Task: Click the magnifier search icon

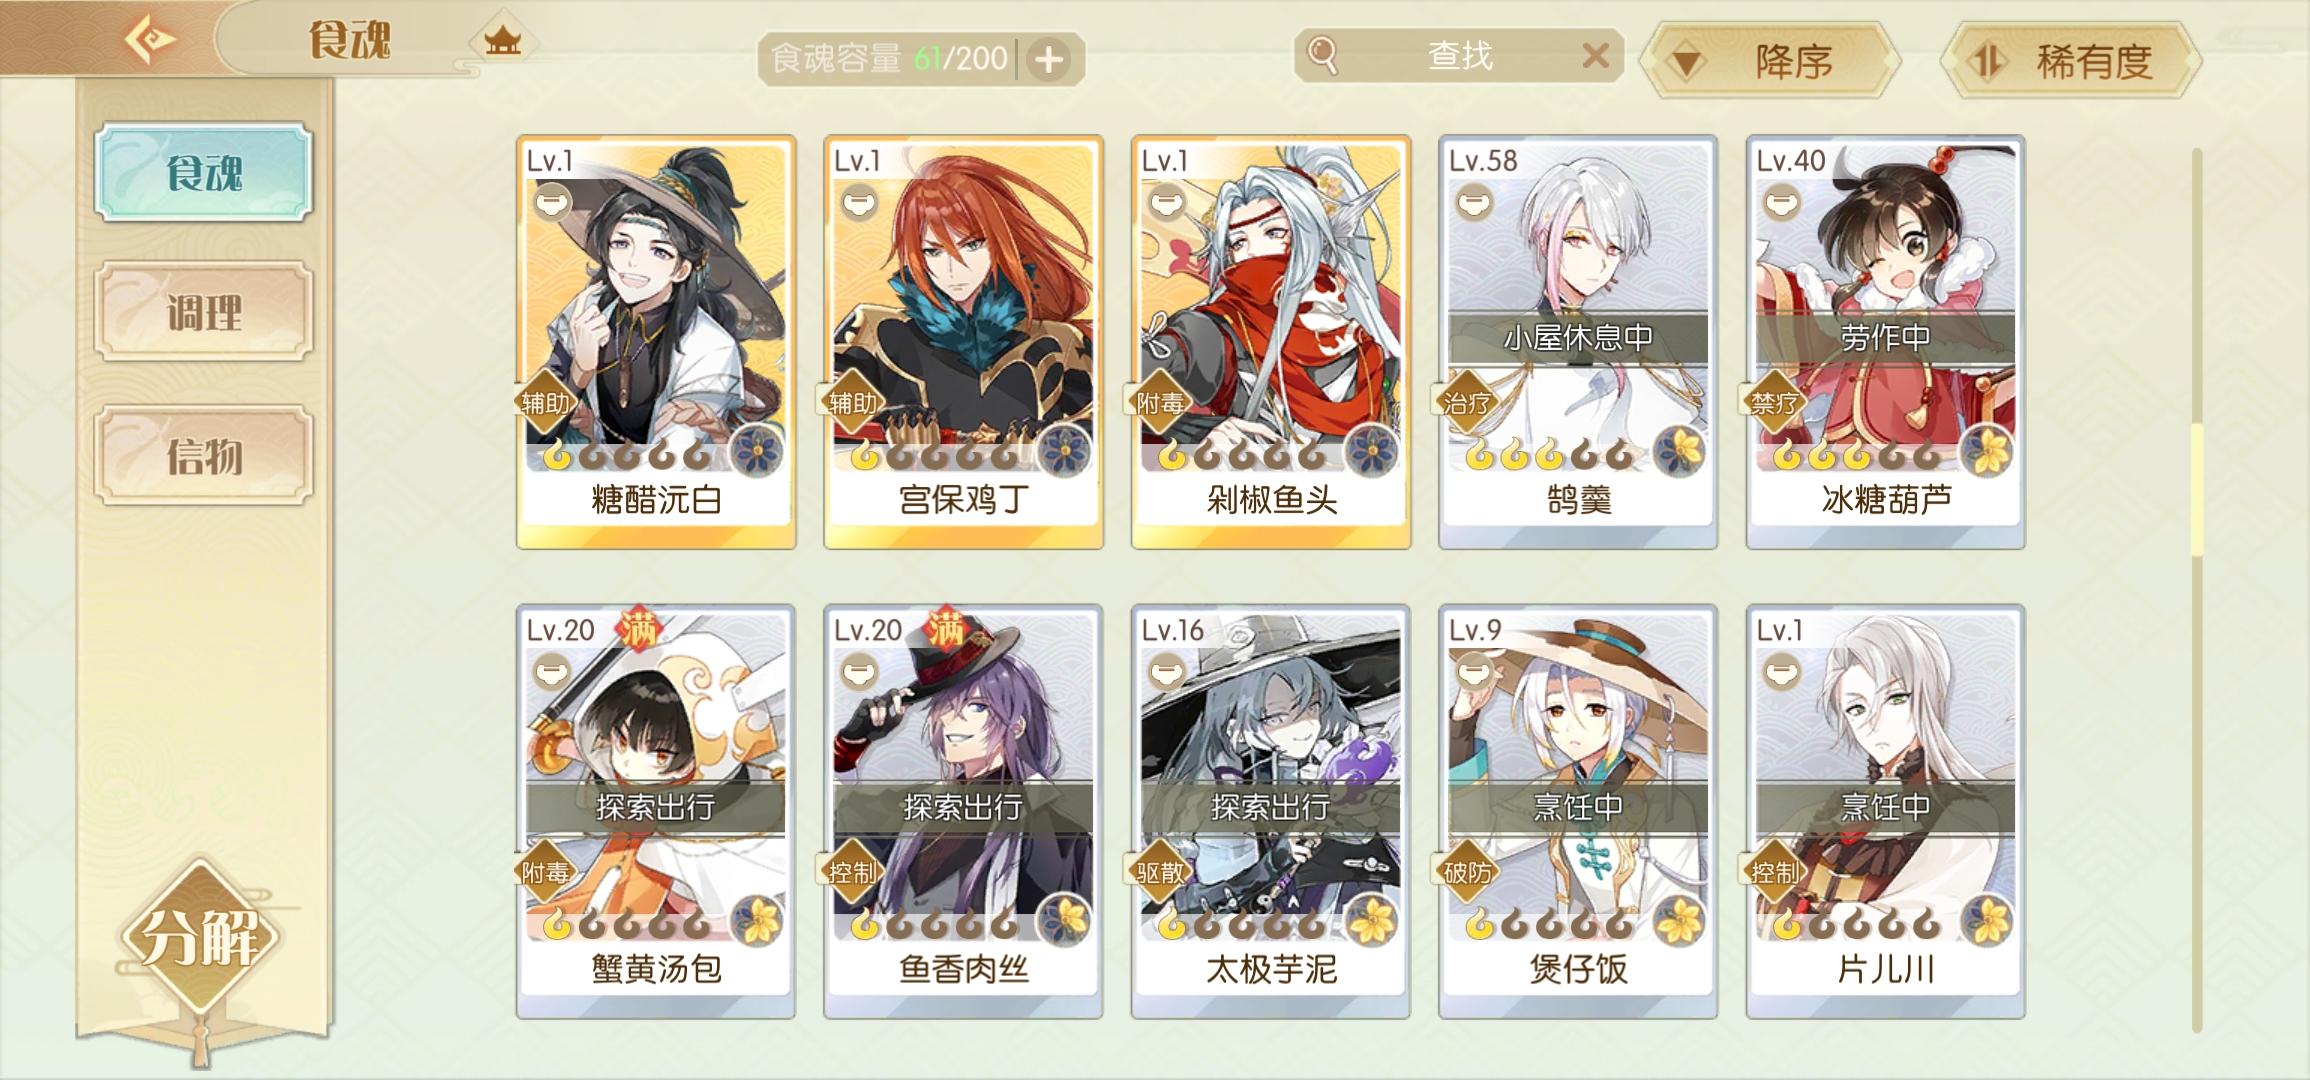Action: 1322,55
